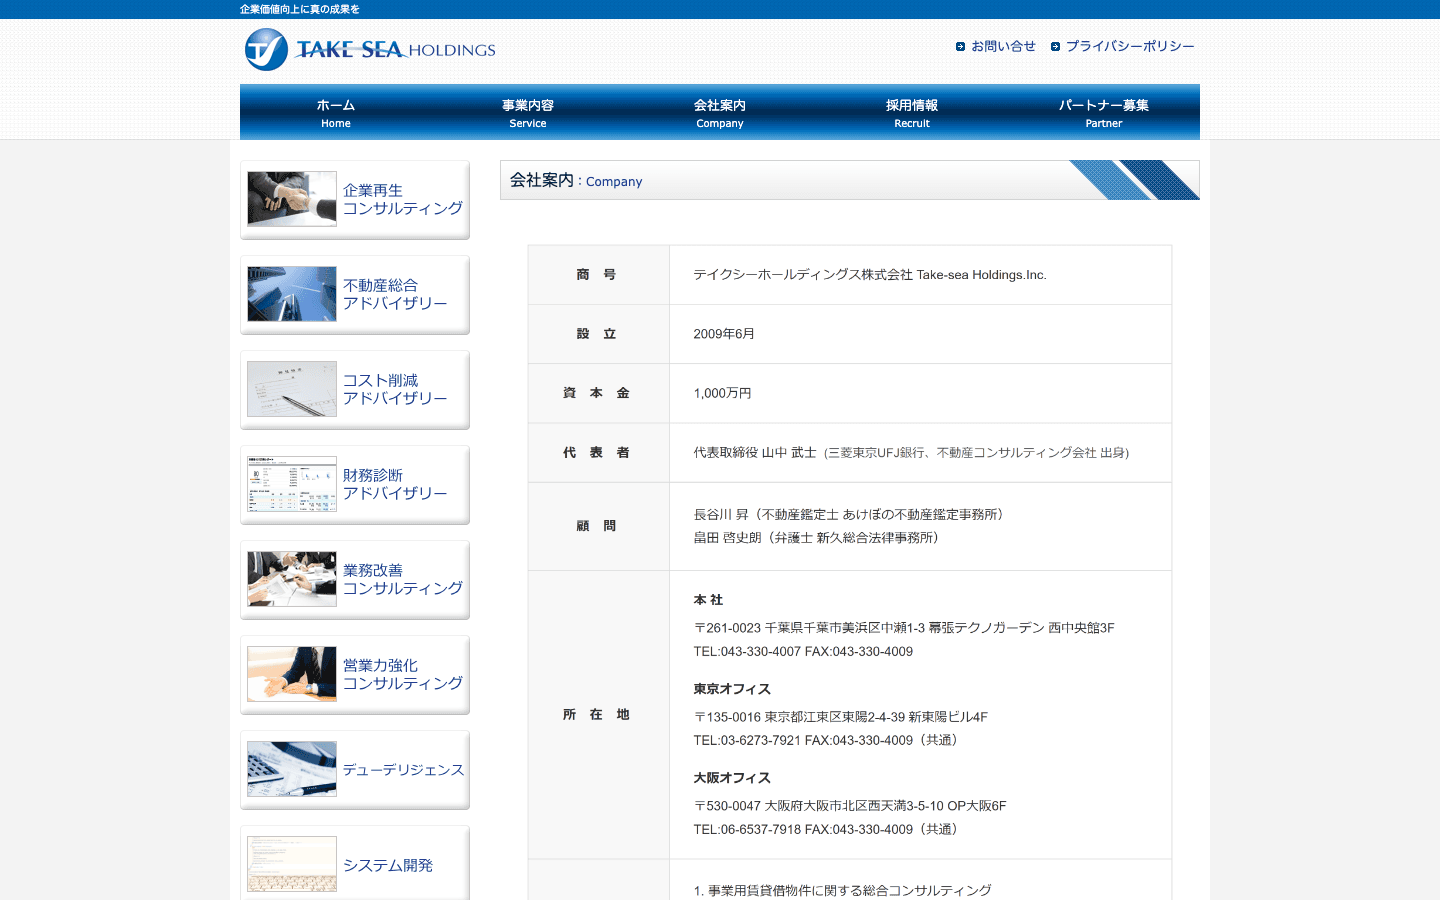Image resolution: width=1440 pixels, height=900 pixels.
Task: Click the Osaka phone line TEL:06-6537-7918
Action: (825, 829)
